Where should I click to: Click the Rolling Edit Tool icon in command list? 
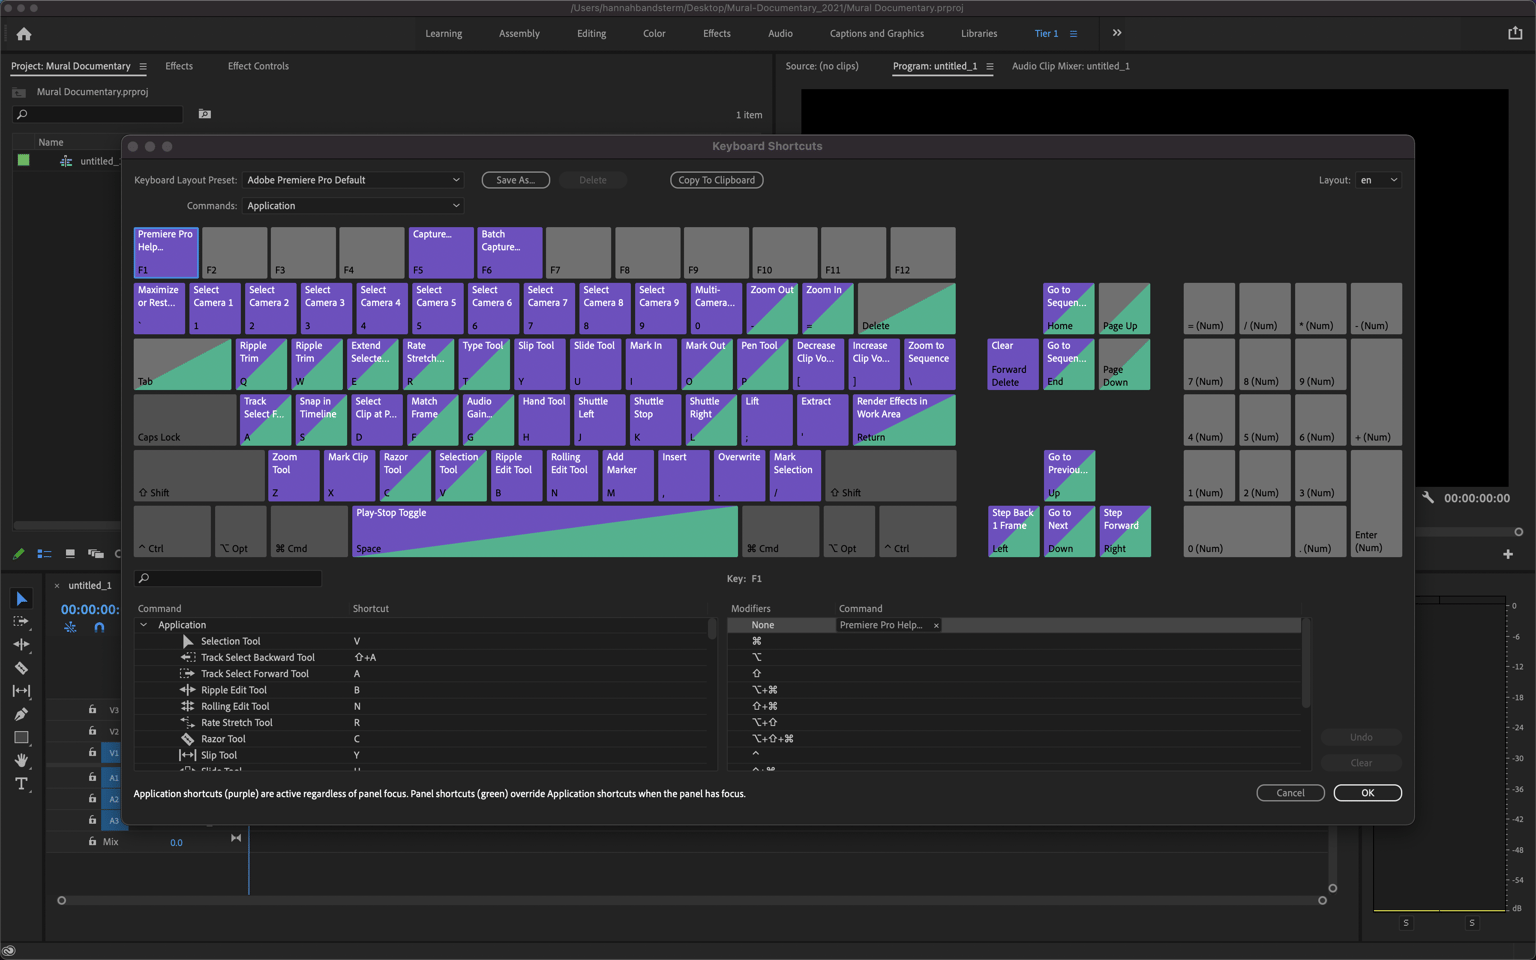[187, 706]
